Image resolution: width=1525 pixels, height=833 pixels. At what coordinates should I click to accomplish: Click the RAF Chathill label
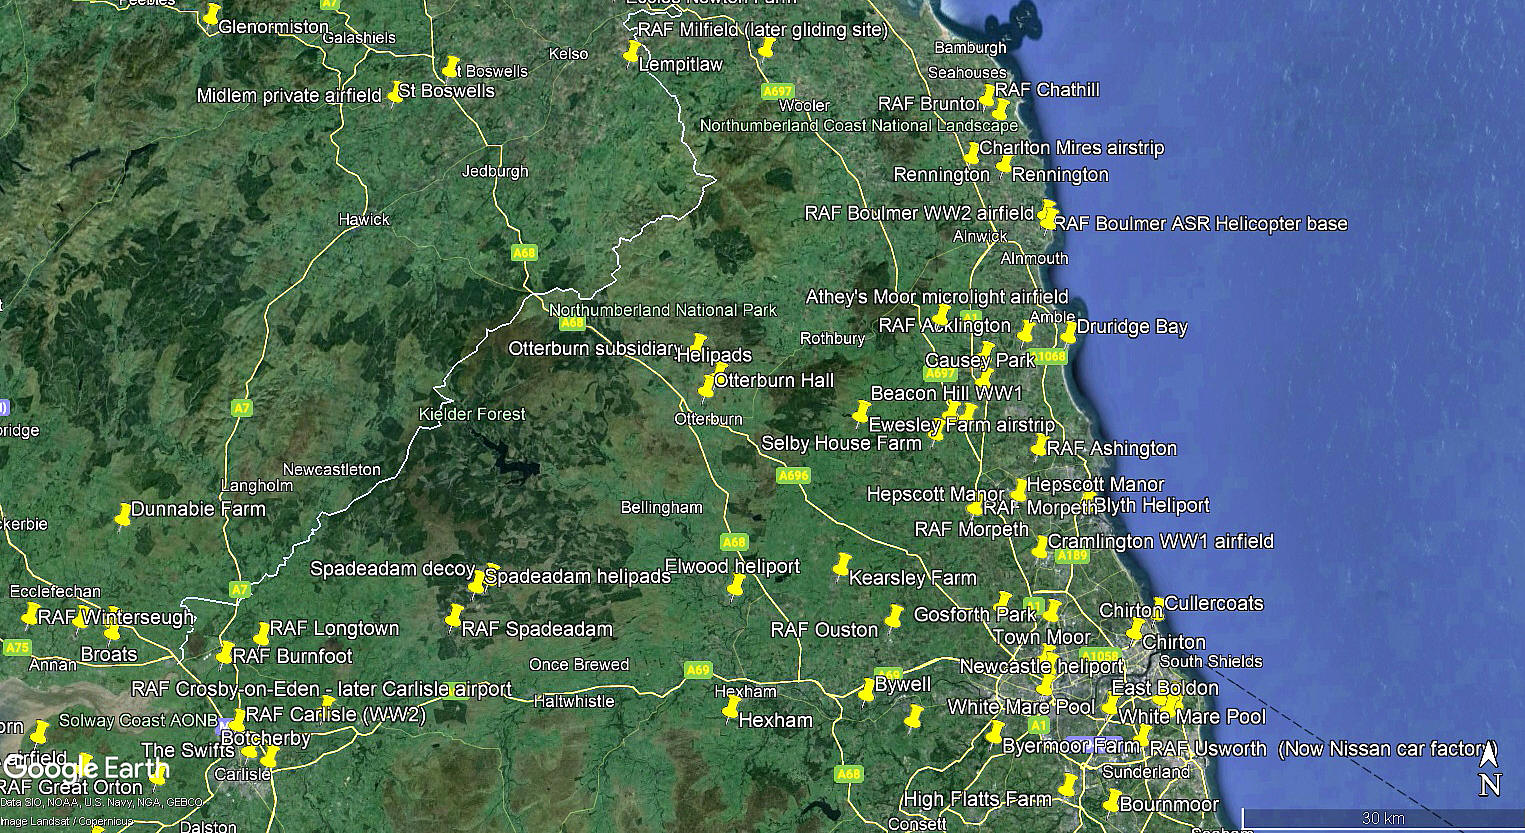pos(1047,90)
